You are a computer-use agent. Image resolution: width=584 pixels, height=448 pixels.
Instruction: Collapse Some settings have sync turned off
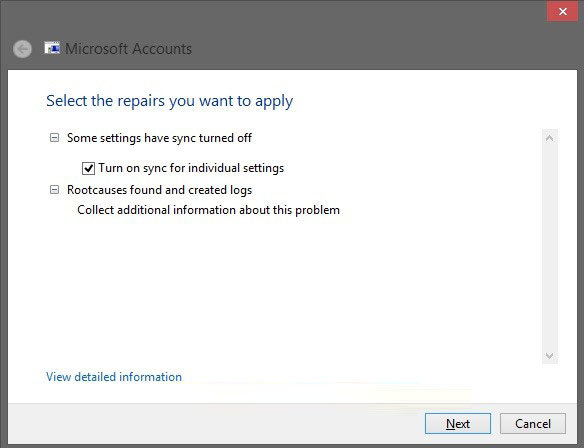[x=54, y=138]
